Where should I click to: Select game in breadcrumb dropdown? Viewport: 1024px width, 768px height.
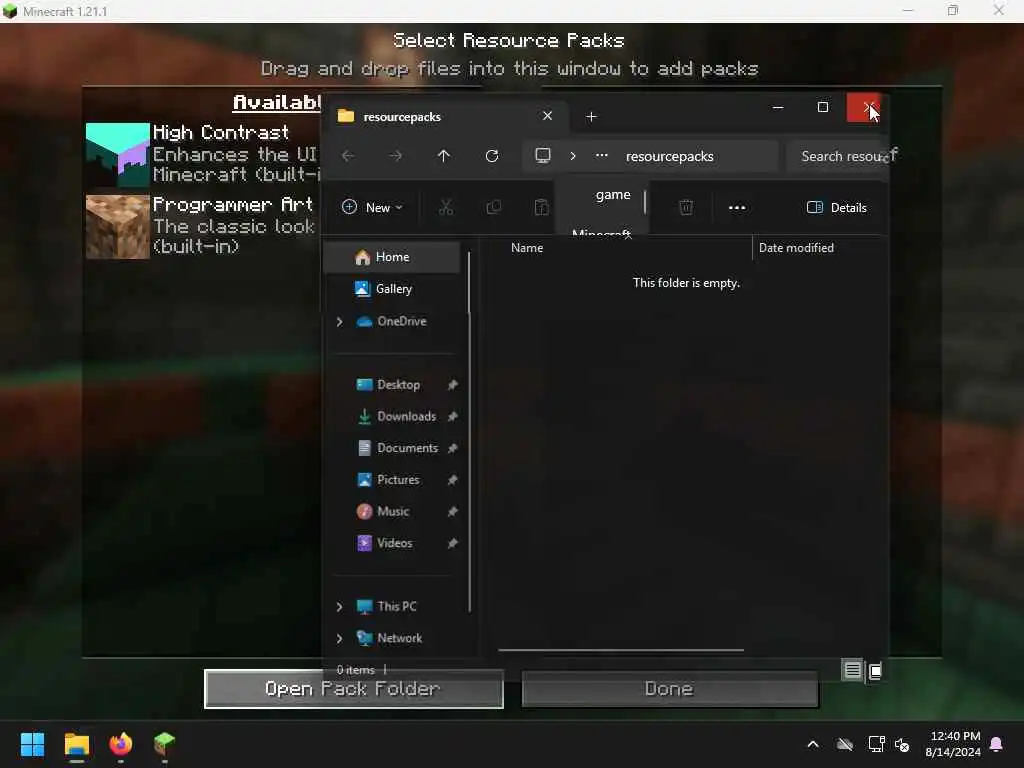click(x=613, y=195)
